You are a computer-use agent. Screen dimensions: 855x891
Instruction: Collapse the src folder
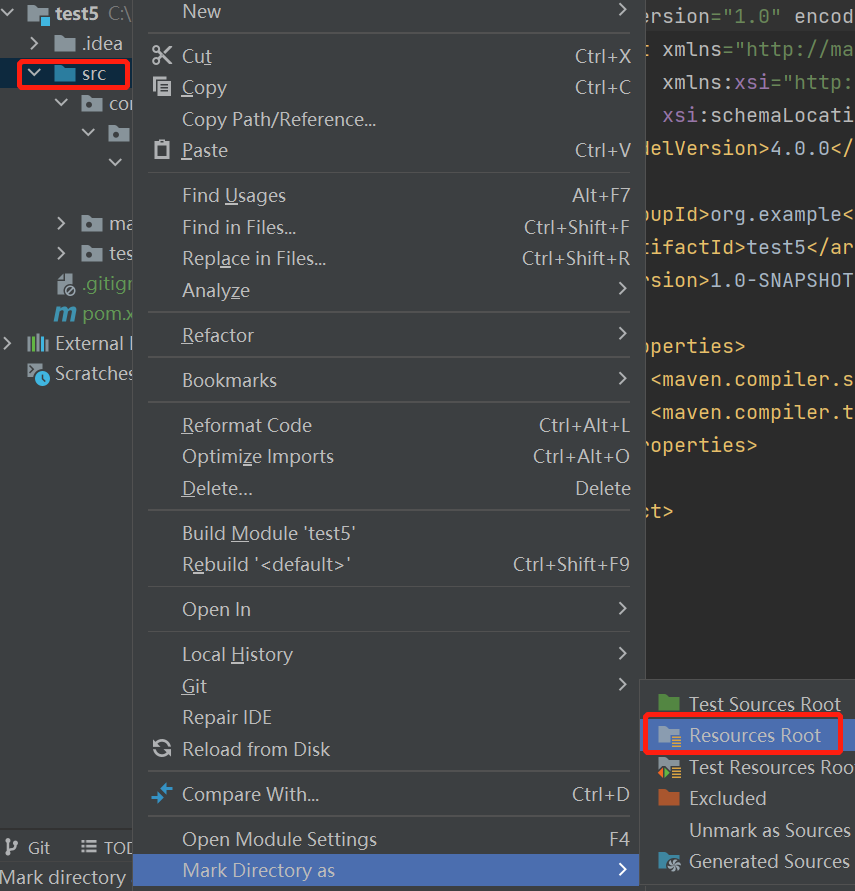tap(35, 73)
